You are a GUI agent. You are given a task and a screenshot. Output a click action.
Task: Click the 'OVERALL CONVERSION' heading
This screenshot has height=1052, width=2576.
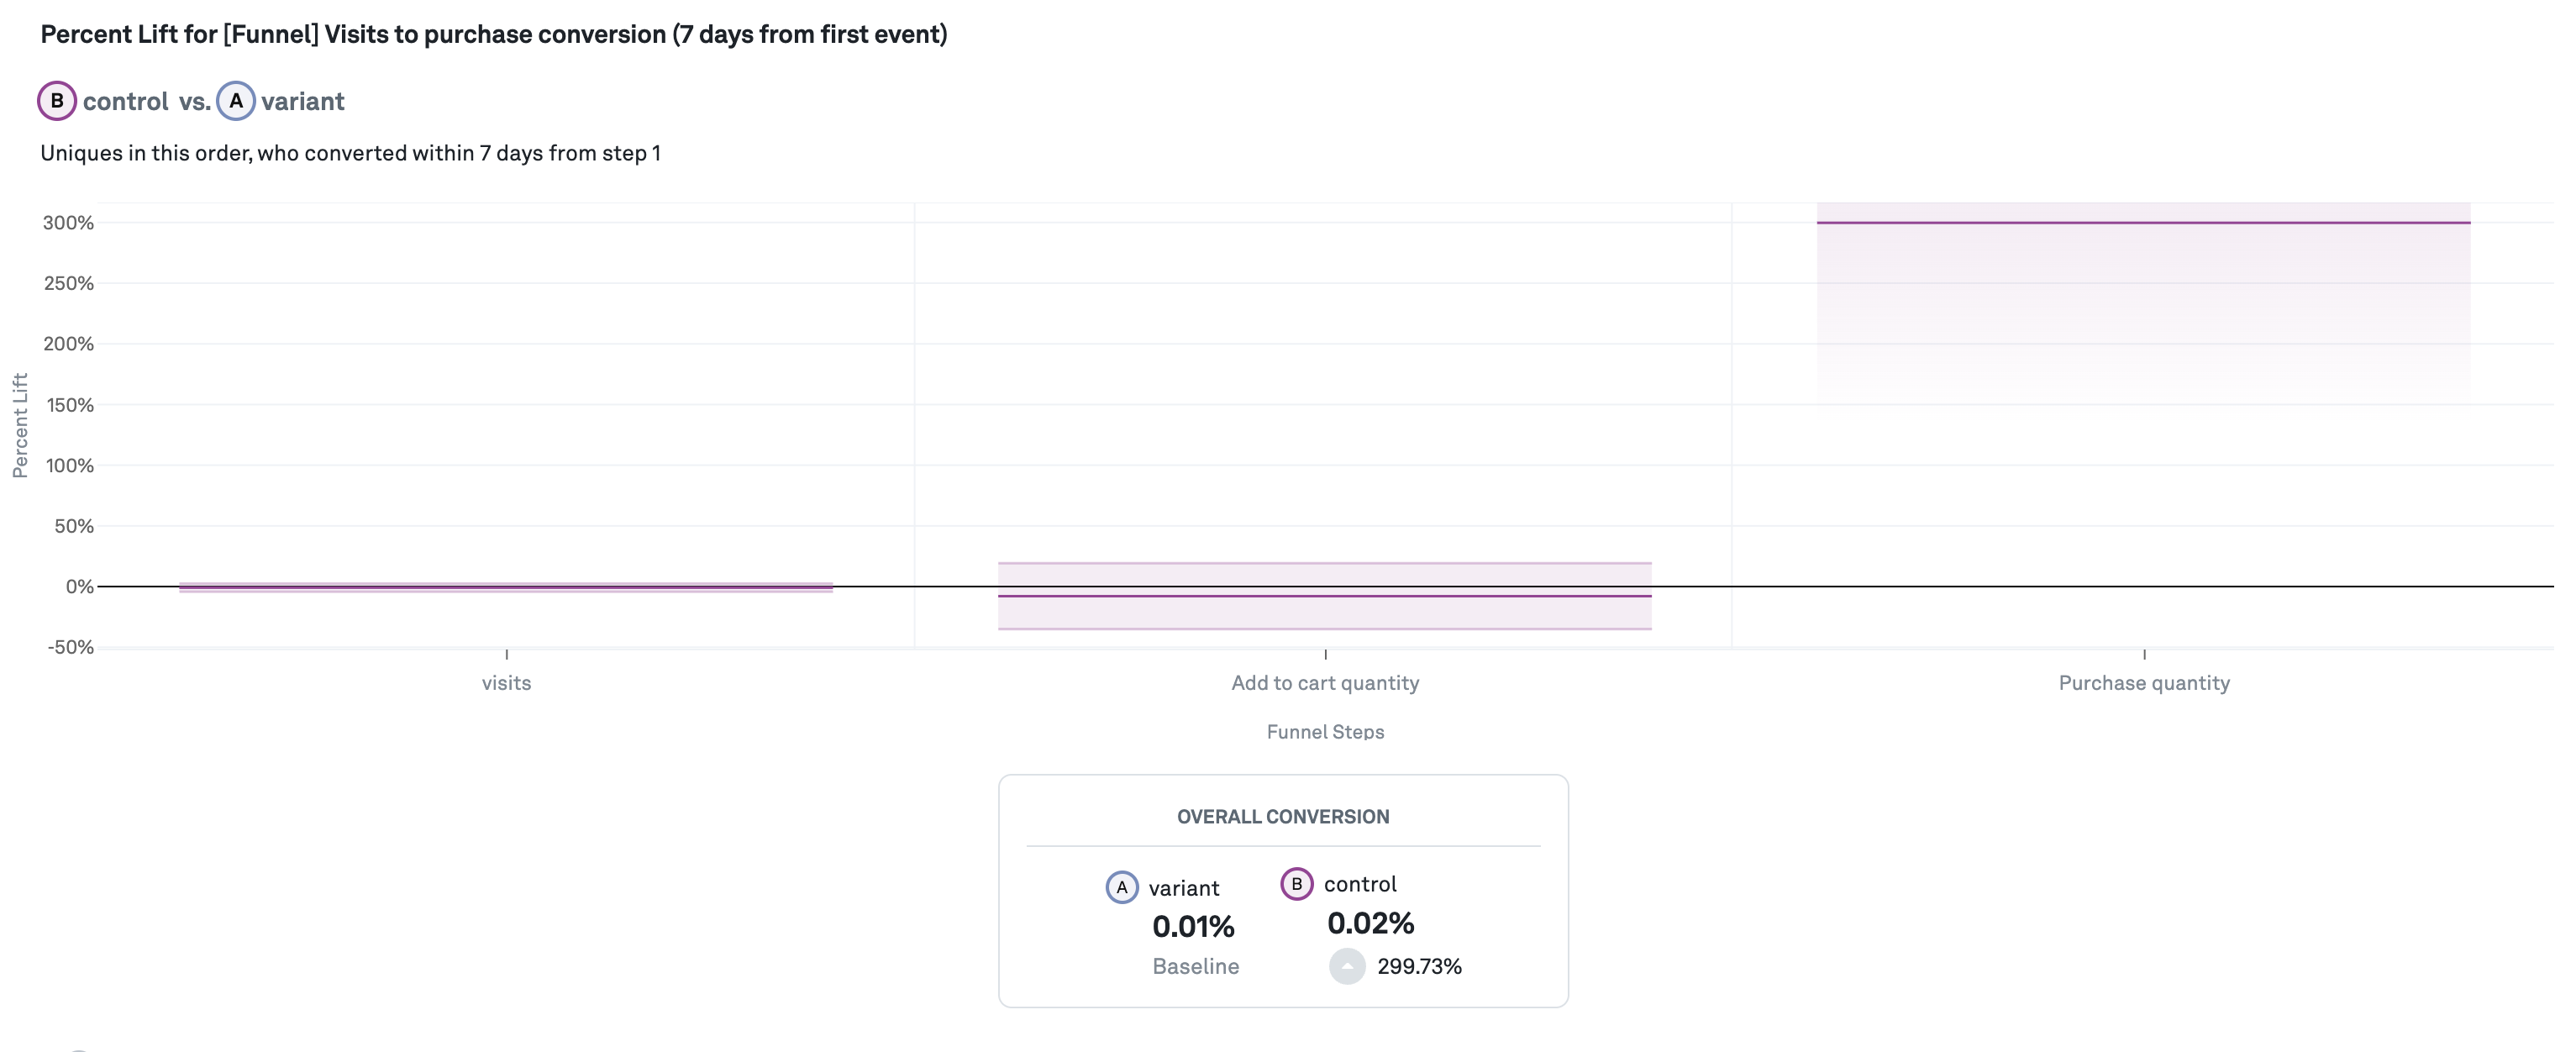point(1283,816)
